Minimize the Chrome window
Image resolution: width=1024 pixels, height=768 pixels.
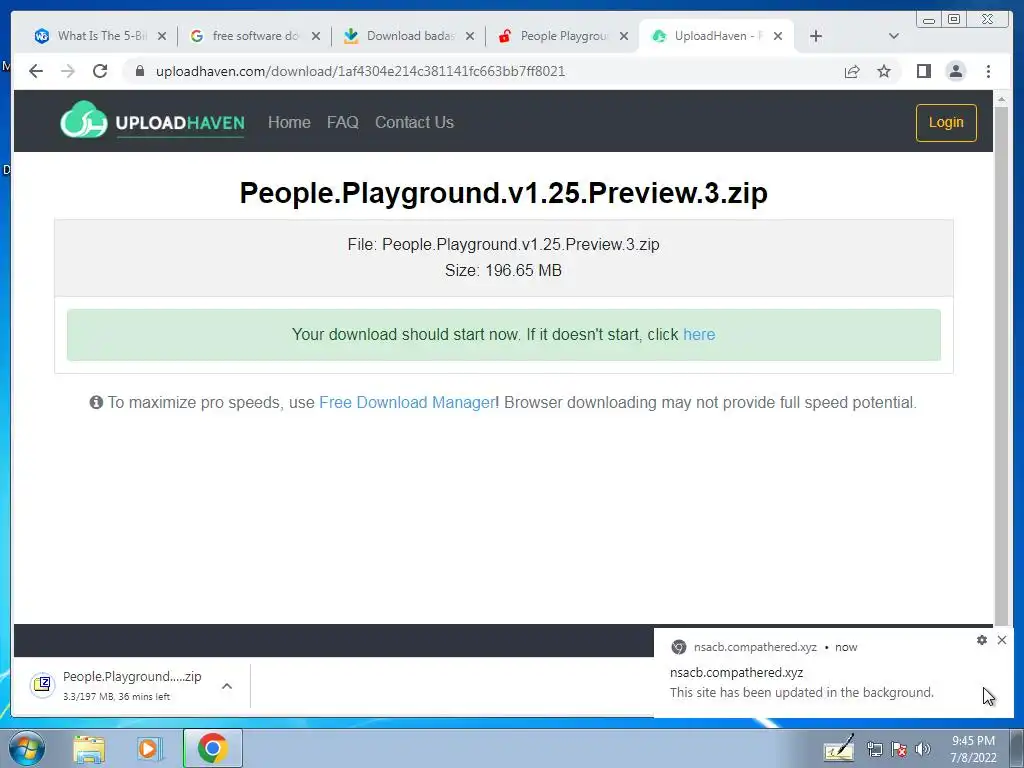[x=928, y=20]
